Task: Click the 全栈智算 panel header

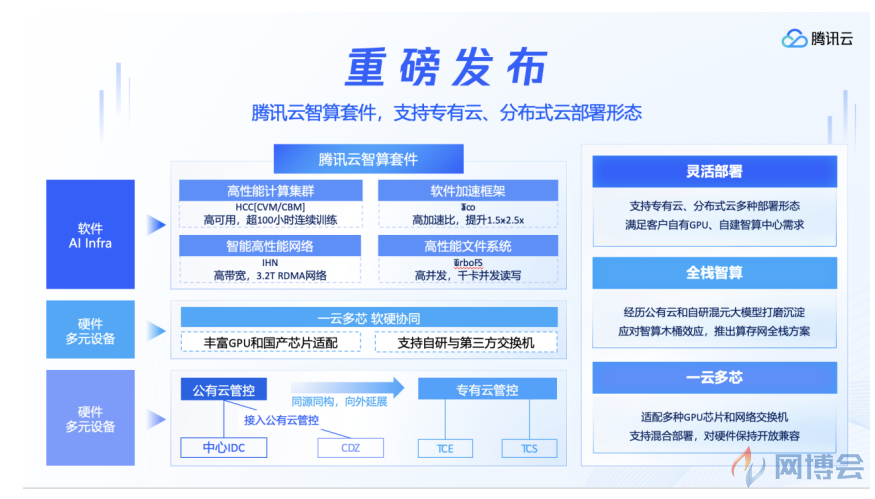Action: (x=714, y=273)
